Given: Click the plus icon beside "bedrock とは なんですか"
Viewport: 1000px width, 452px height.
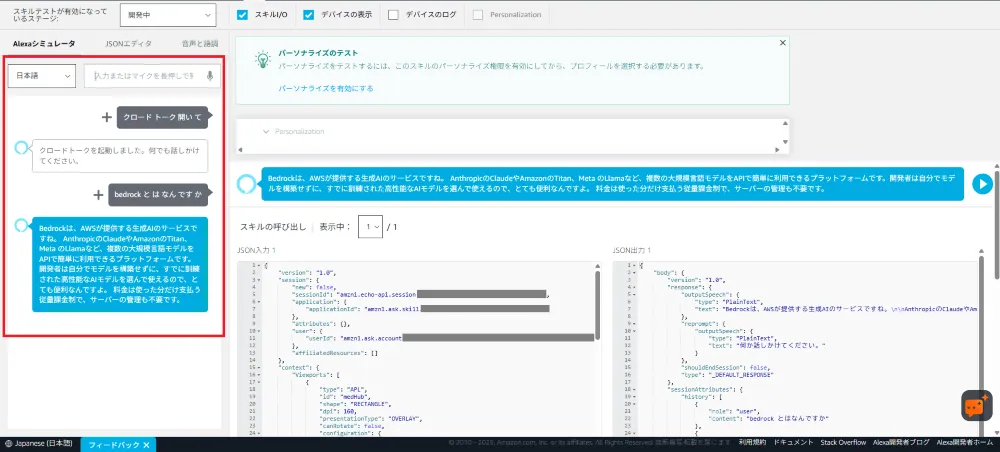Looking at the screenshot, I should click(99, 195).
